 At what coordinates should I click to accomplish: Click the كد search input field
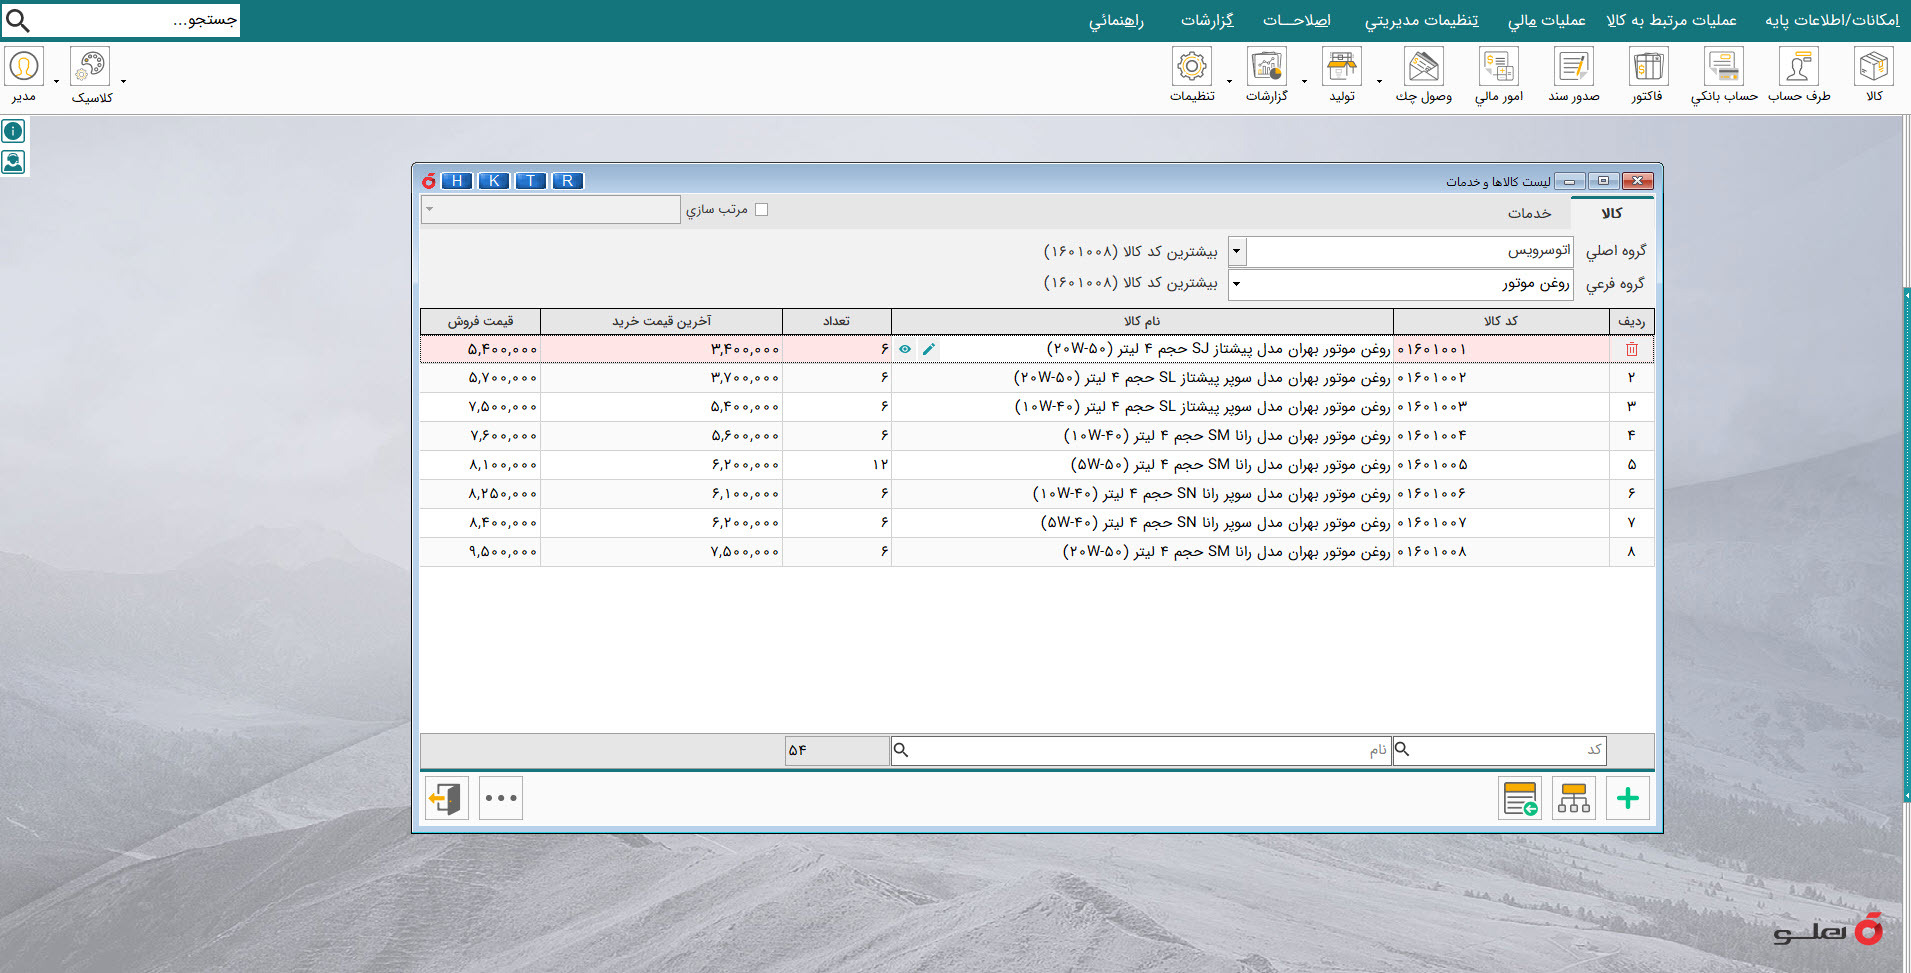coord(1500,750)
